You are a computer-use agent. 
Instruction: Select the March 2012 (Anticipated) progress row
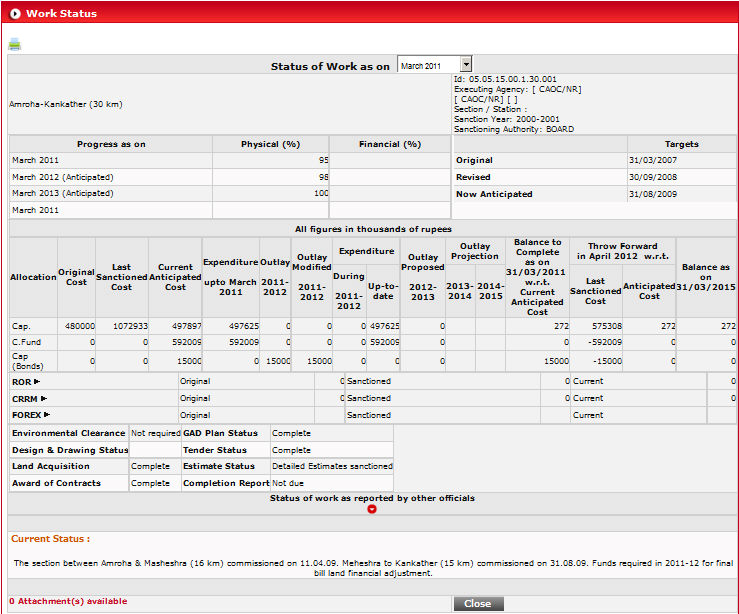pos(63,177)
